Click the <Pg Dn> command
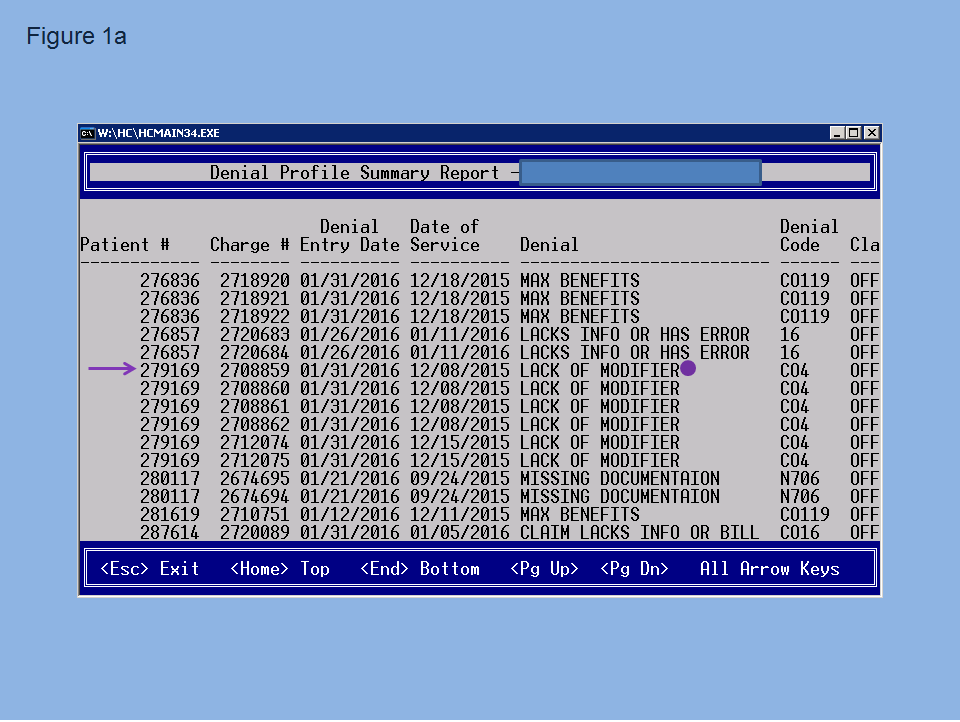This screenshot has height=722, width=960. tap(634, 569)
